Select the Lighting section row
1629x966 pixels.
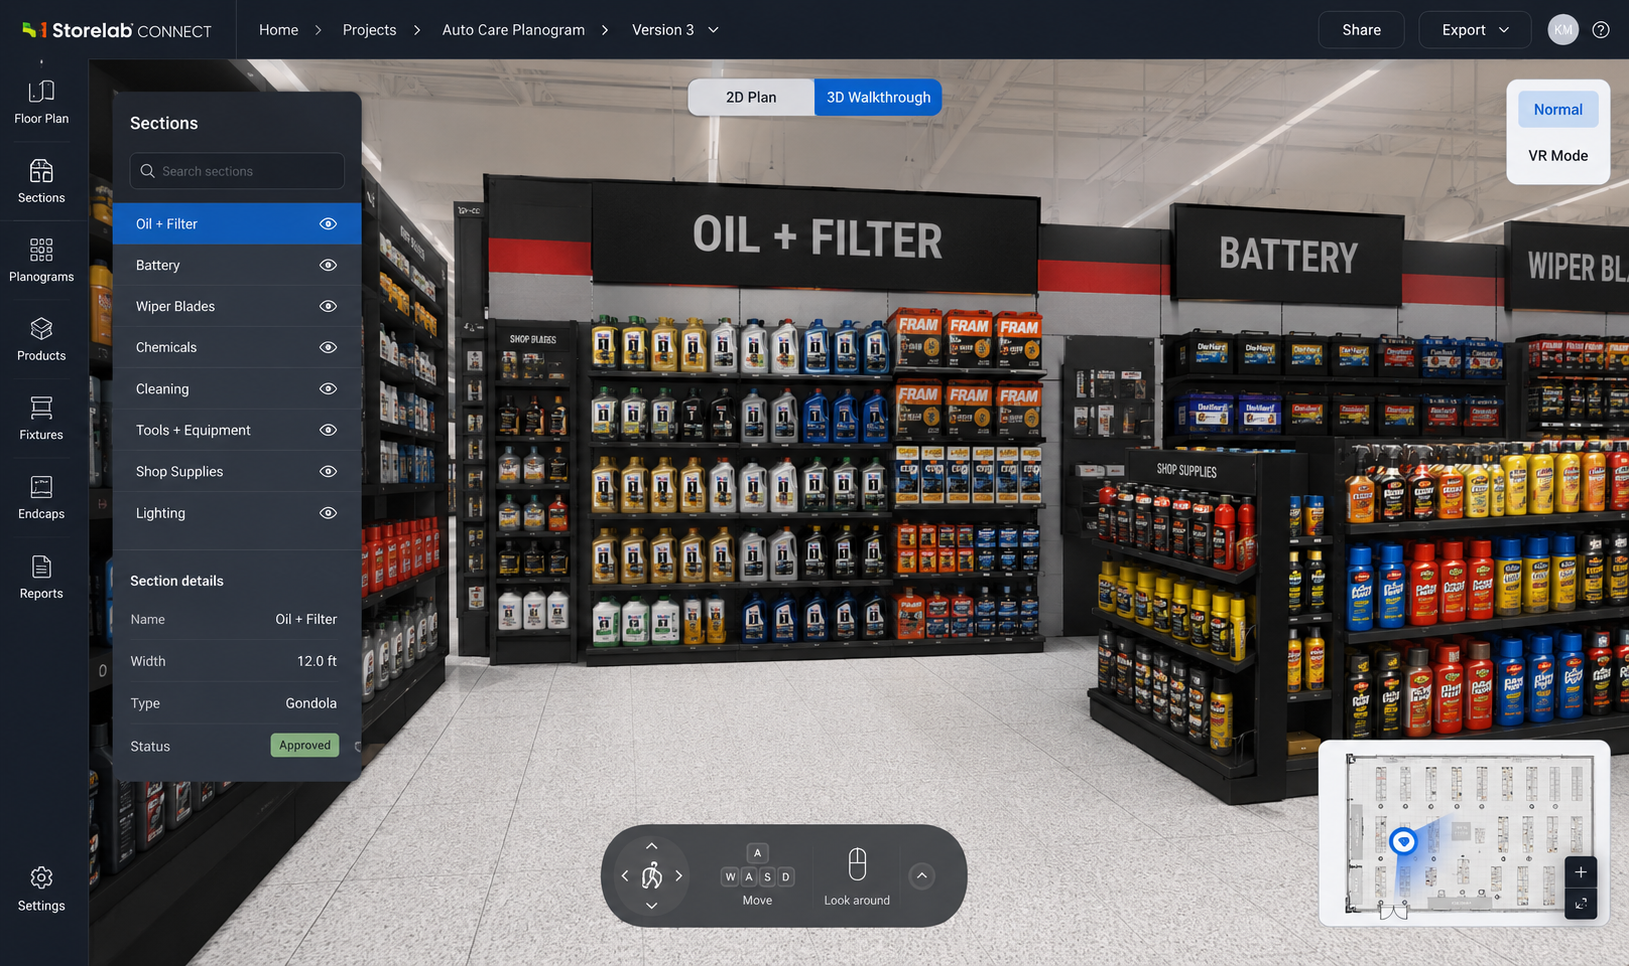point(237,513)
